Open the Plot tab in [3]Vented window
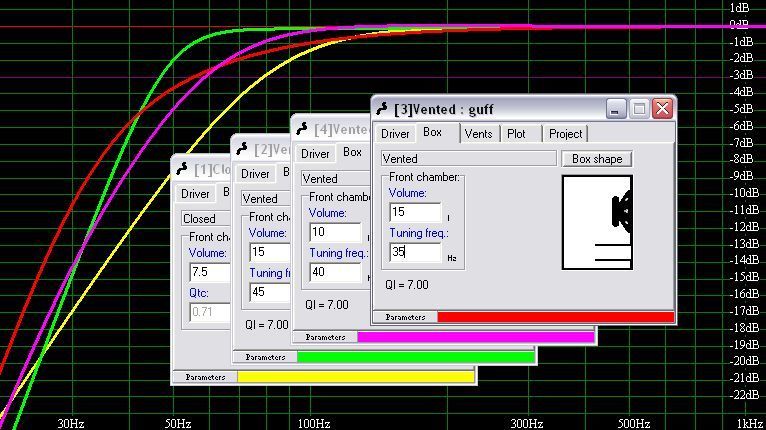Viewport: 766px width, 430px height. tap(516, 133)
